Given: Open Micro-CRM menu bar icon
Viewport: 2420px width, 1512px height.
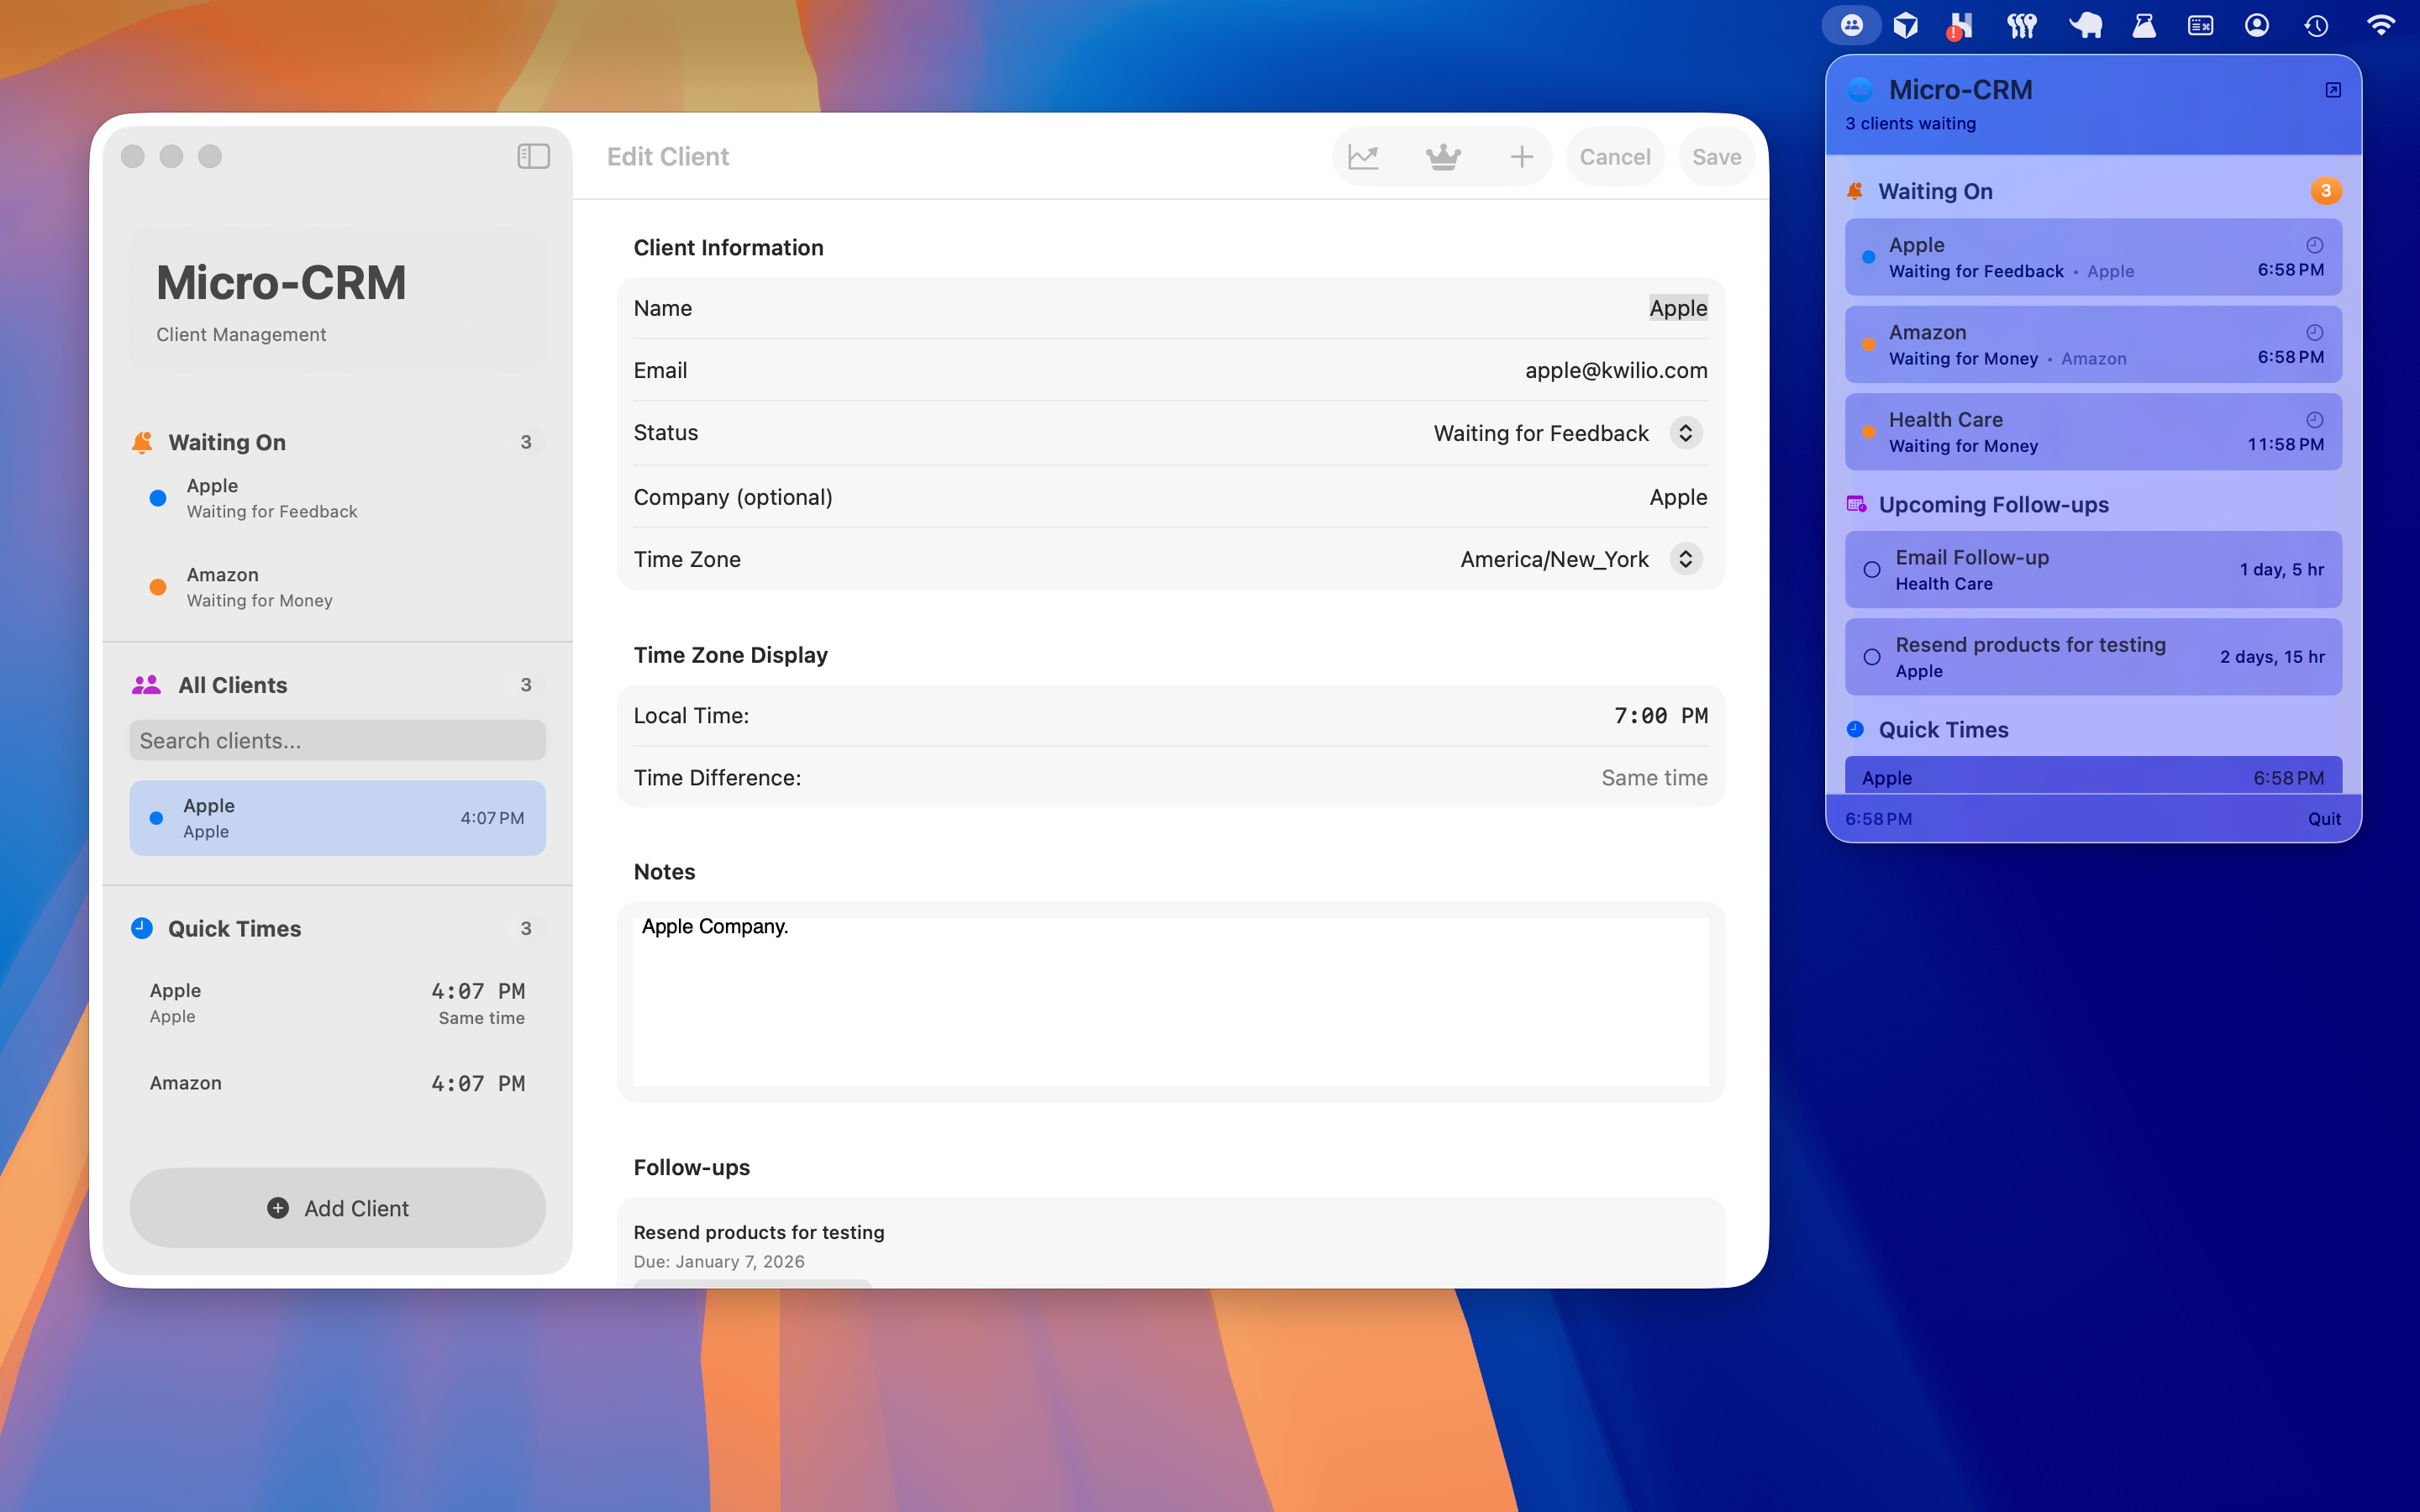Looking at the screenshot, I should 1851,25.
